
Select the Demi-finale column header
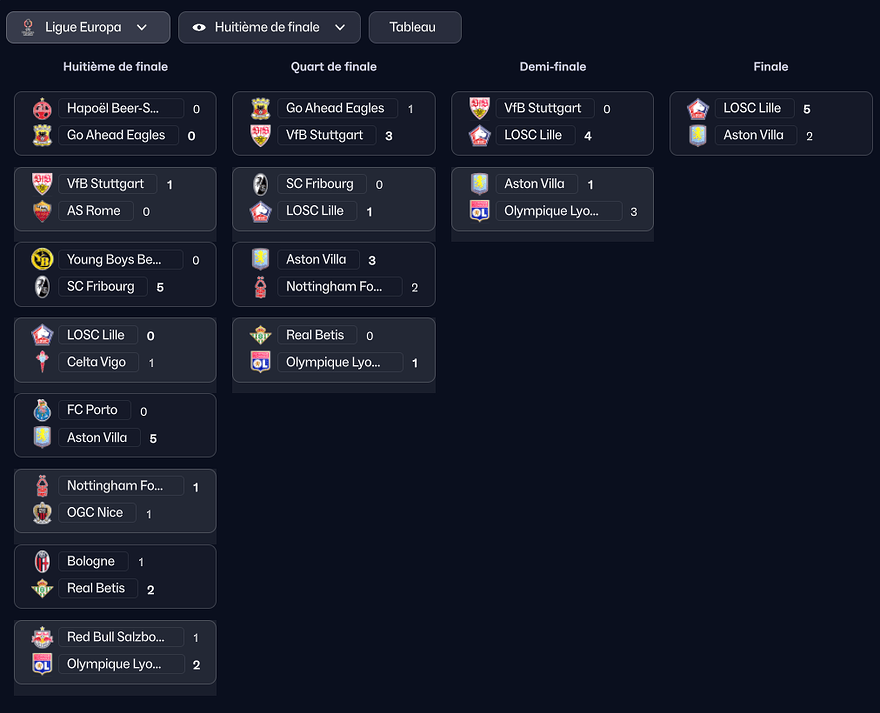click(552, 67)
